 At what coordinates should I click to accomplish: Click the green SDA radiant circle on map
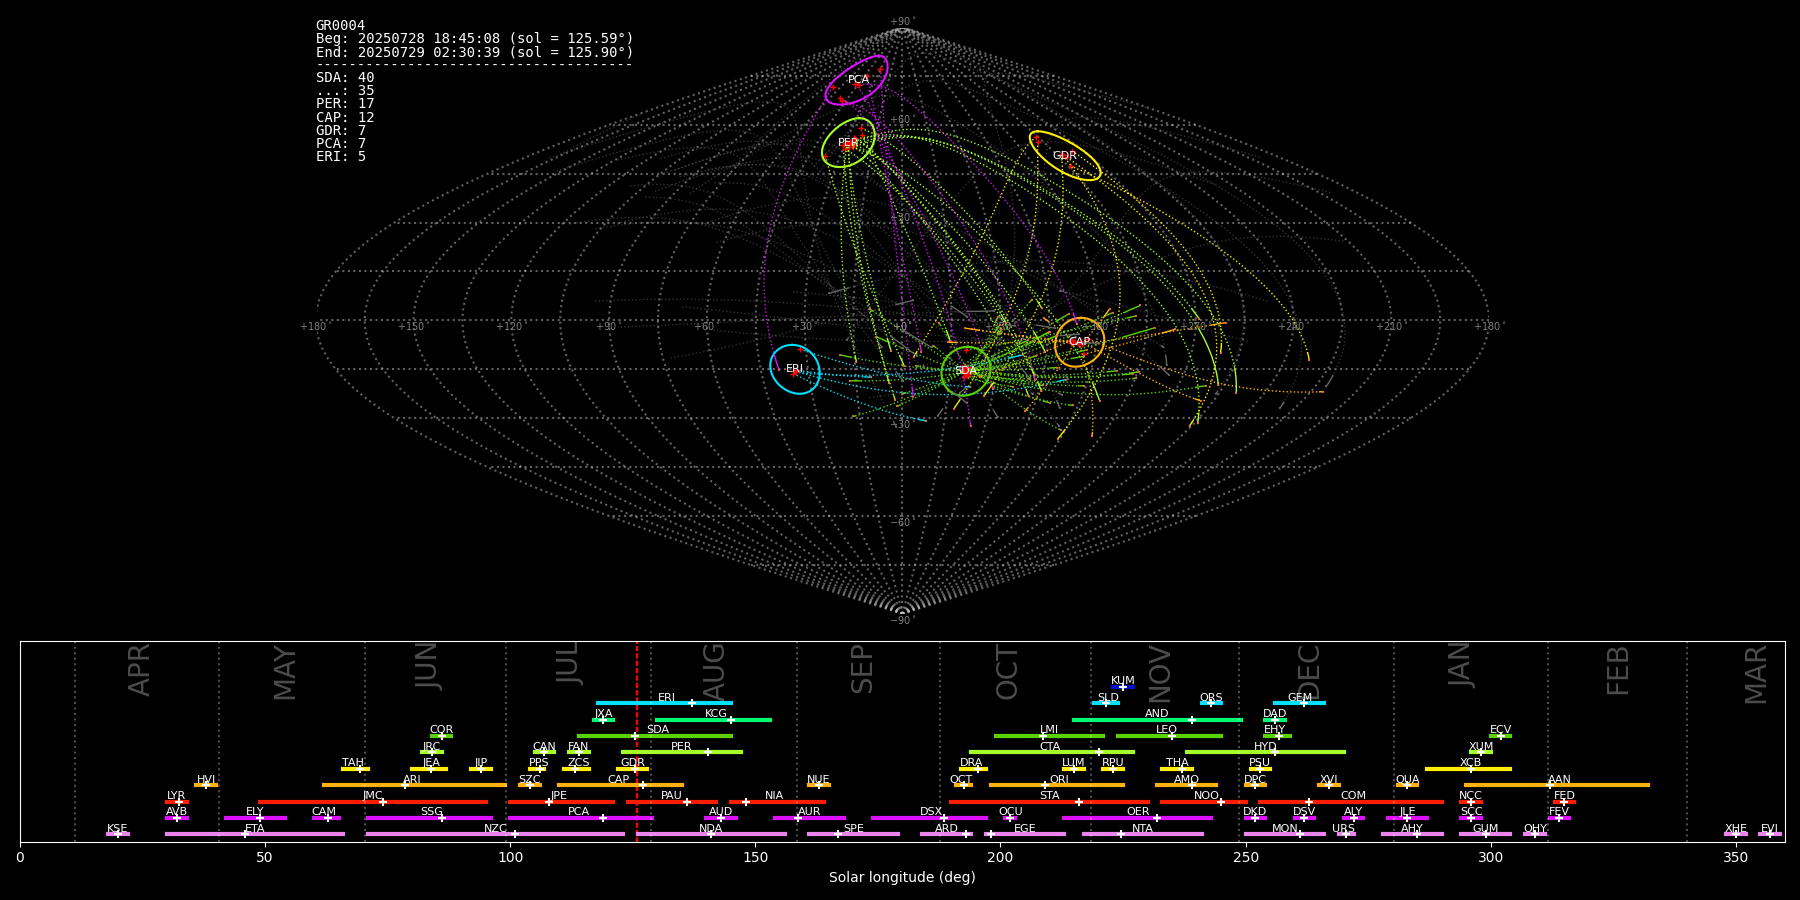[966, 371]
